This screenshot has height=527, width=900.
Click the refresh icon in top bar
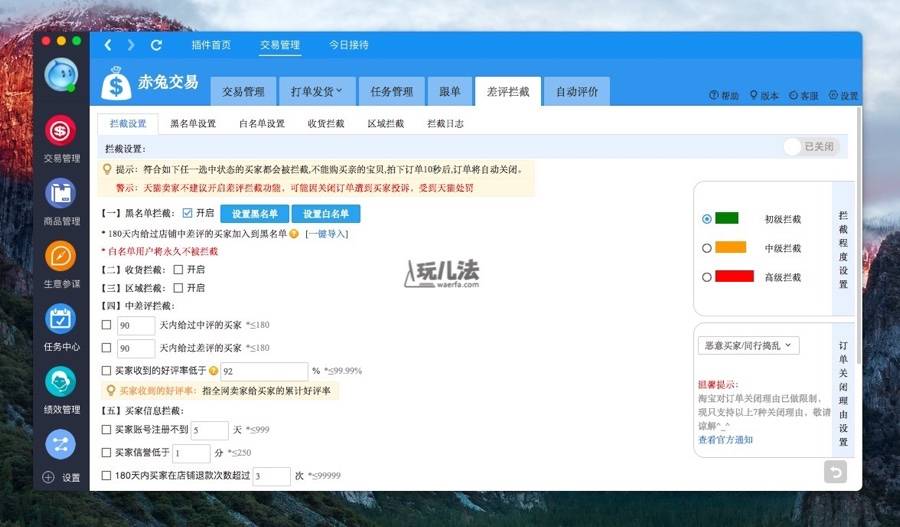pos(156,45)
